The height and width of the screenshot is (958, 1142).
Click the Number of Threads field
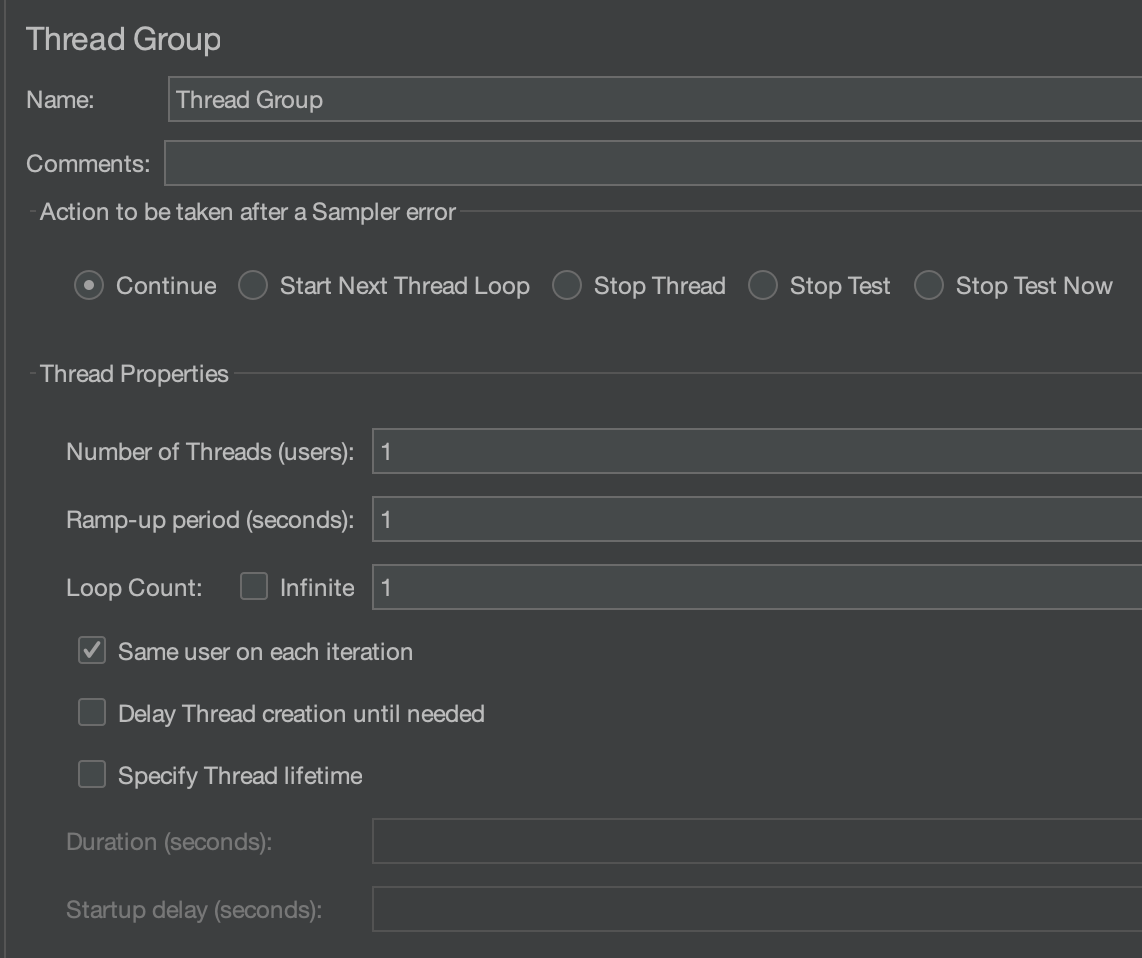(x=757, y=452)
